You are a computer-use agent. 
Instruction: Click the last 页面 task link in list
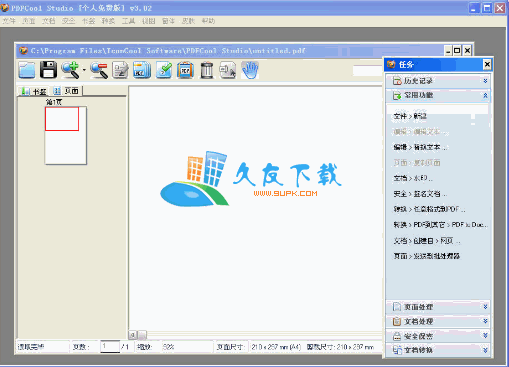[427, 256]
